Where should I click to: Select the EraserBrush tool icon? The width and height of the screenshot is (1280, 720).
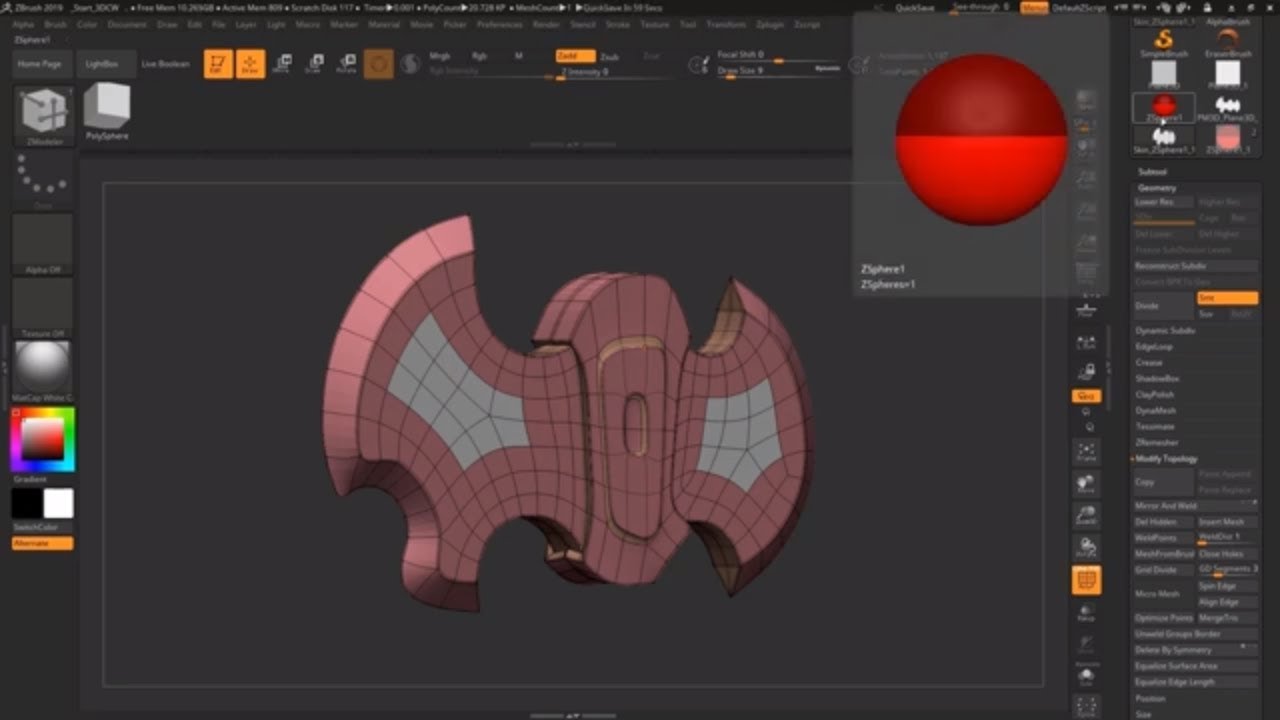pos(1227,41)
